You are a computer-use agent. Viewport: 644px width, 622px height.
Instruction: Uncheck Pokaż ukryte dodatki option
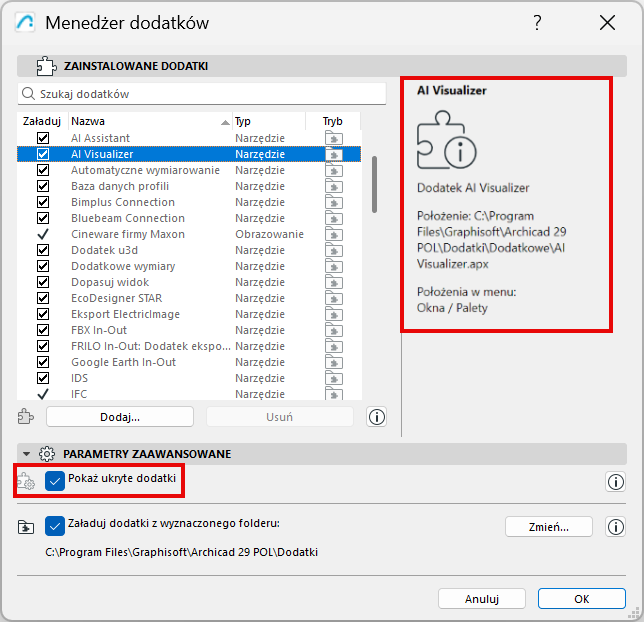(x=55, y=481)
